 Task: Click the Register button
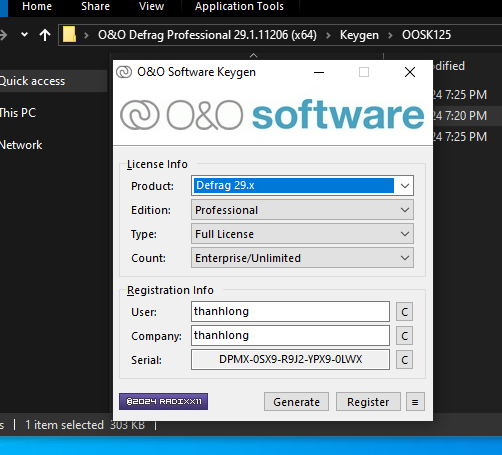tap(368, 402)
